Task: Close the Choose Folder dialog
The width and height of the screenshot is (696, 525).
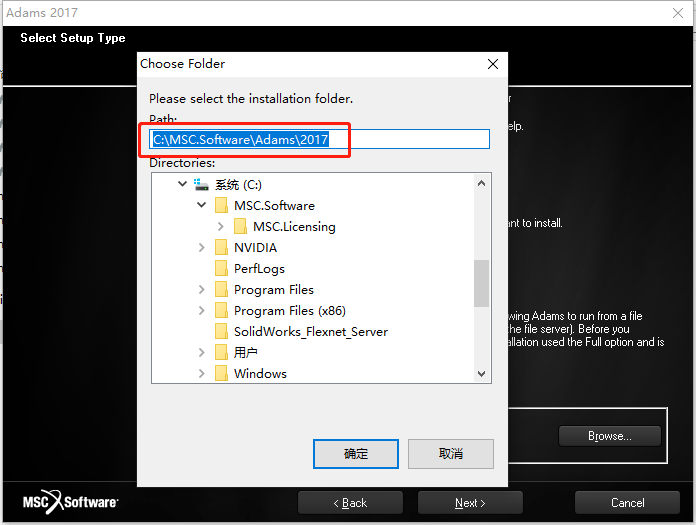Action: coord(493,64)
